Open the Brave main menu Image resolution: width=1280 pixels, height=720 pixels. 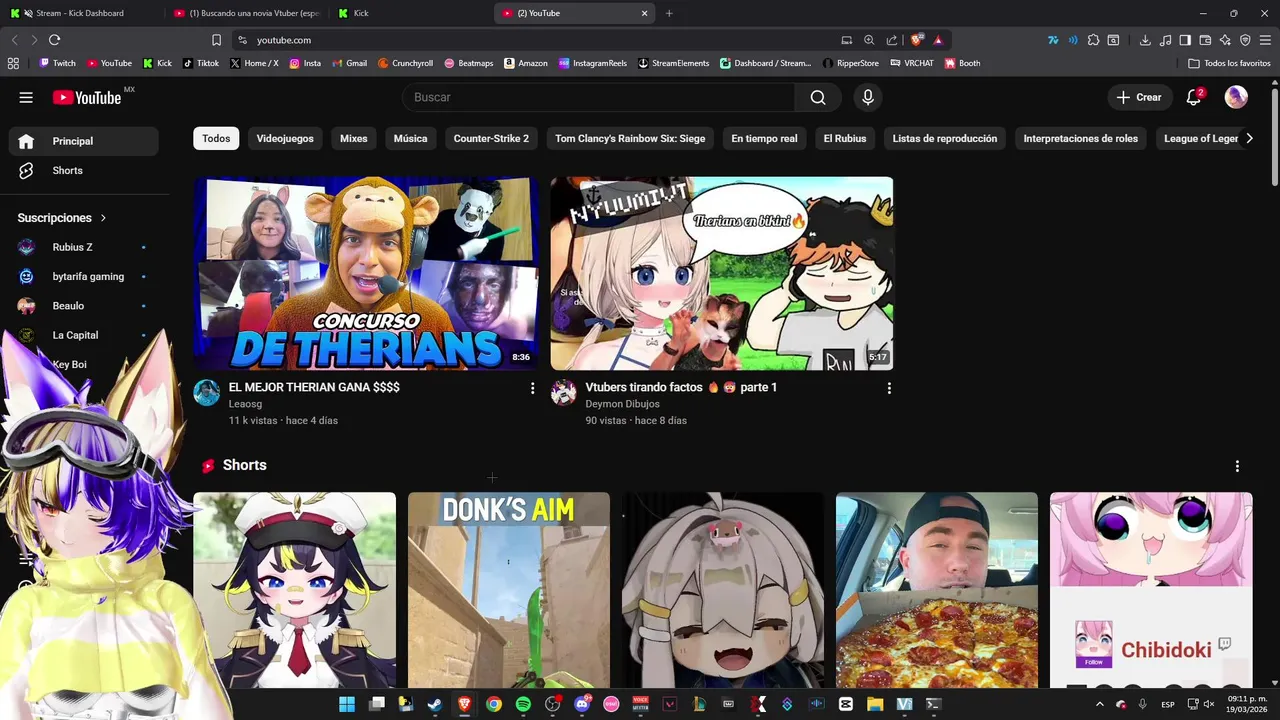point(1265,40)
